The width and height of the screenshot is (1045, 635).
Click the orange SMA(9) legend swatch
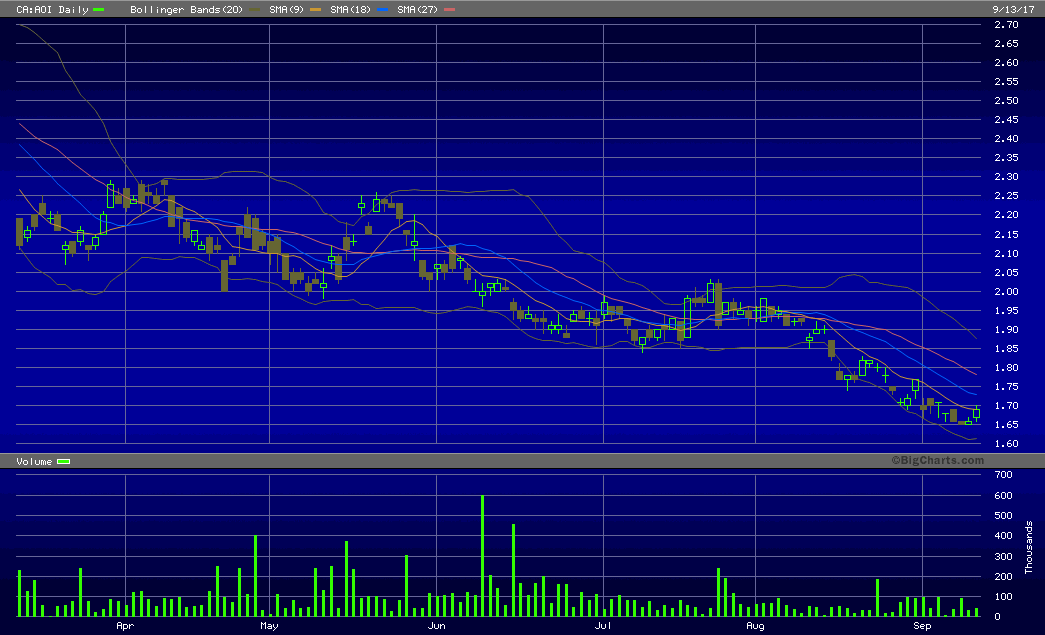[315, 9]
